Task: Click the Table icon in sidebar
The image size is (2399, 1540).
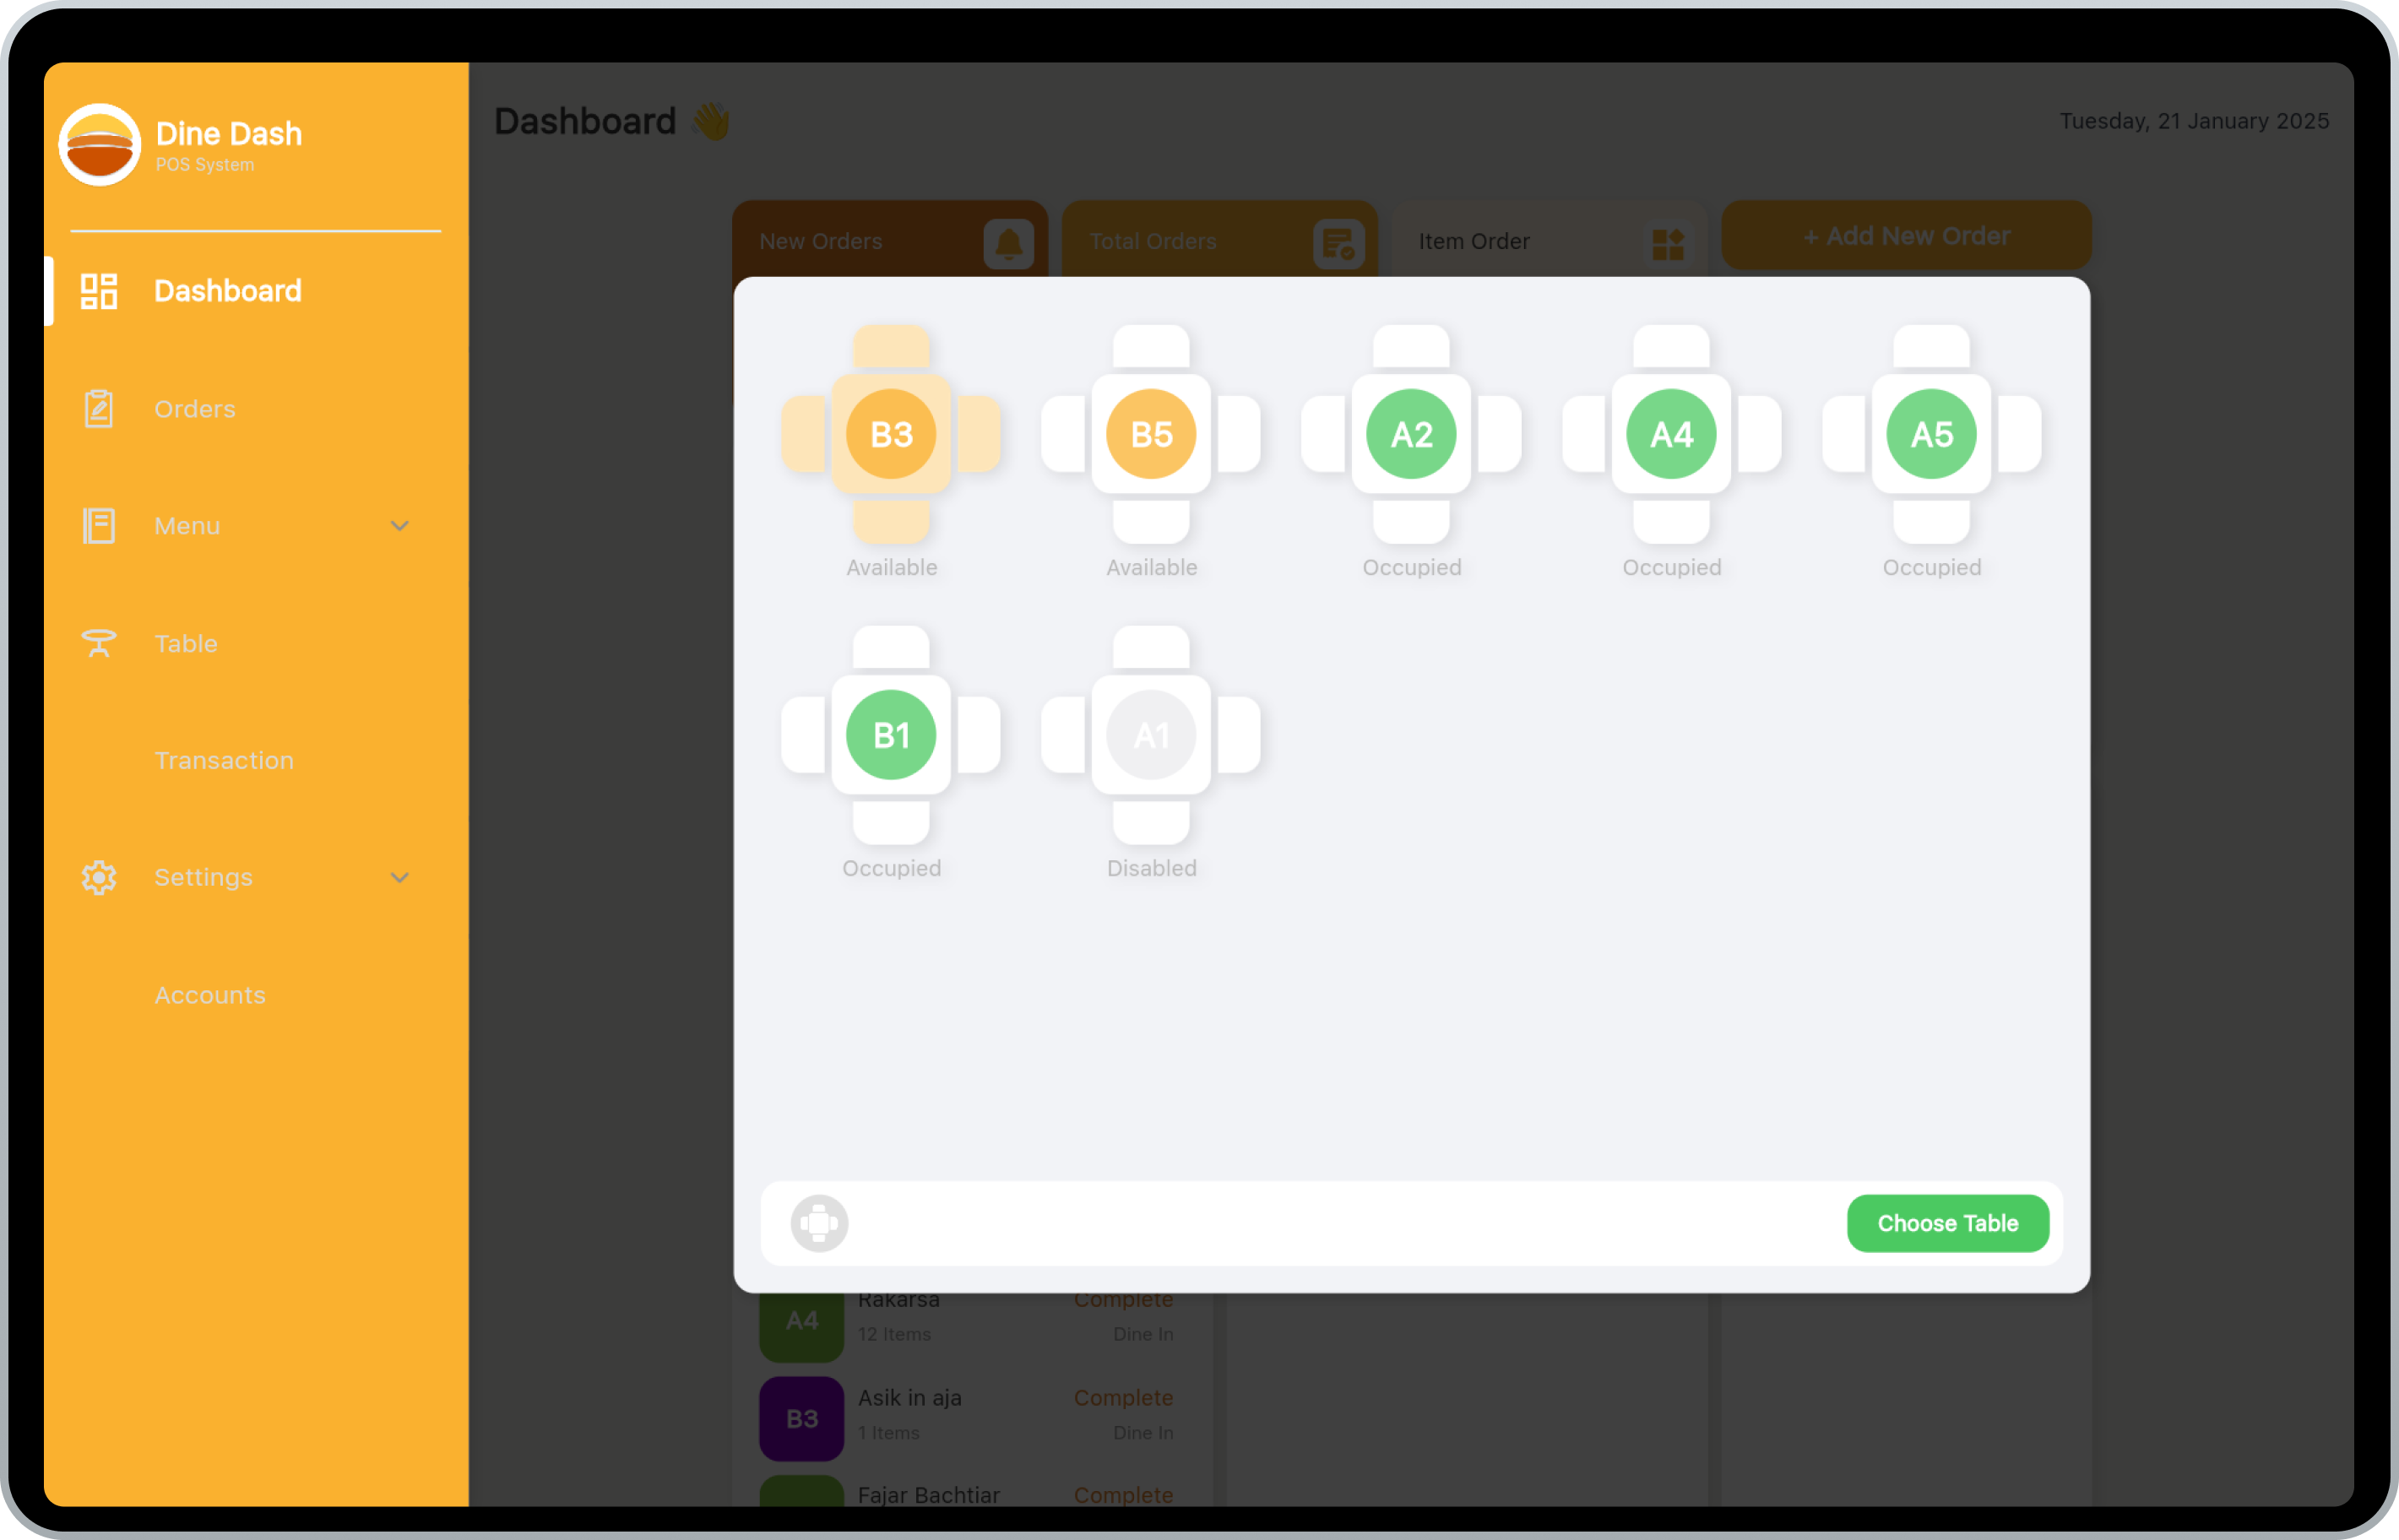Action: click(100, 642)
